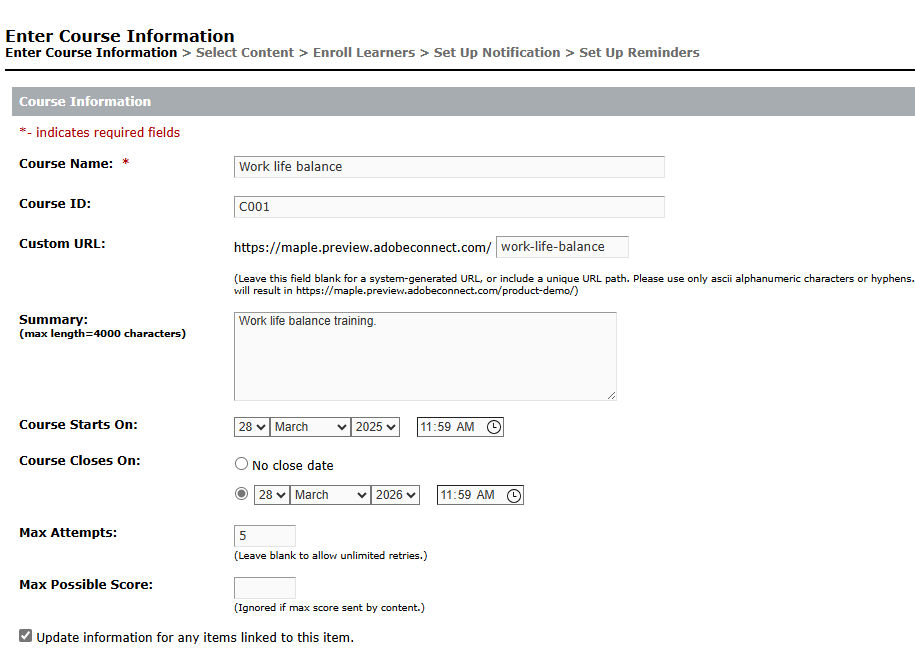This screenshot has height=659, width=915.
Task: Click the Course ID field containing C001
Action: [449, 207]
